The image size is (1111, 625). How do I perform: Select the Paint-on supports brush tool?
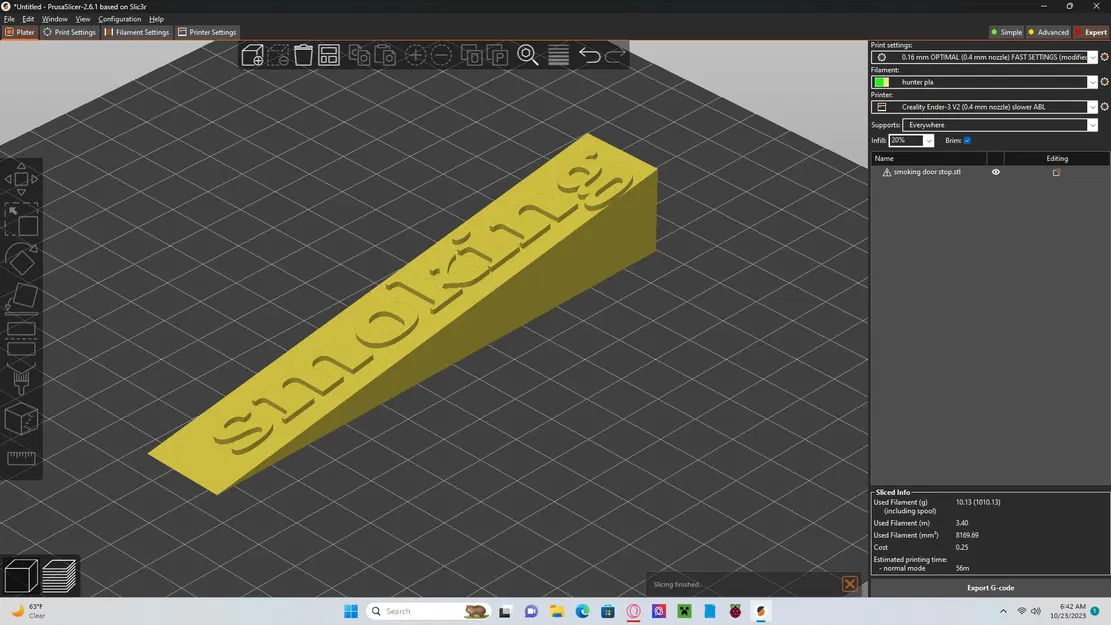click(21, 380)
